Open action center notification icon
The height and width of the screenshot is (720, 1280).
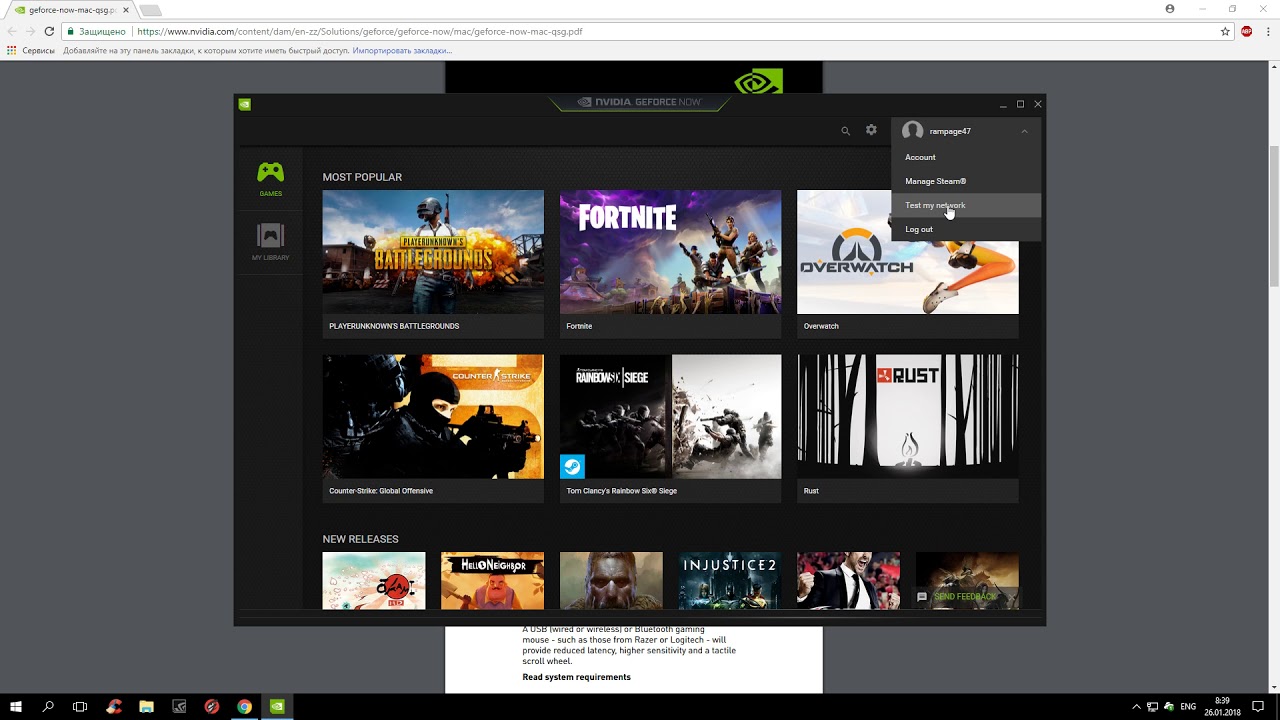(1258, 706)
